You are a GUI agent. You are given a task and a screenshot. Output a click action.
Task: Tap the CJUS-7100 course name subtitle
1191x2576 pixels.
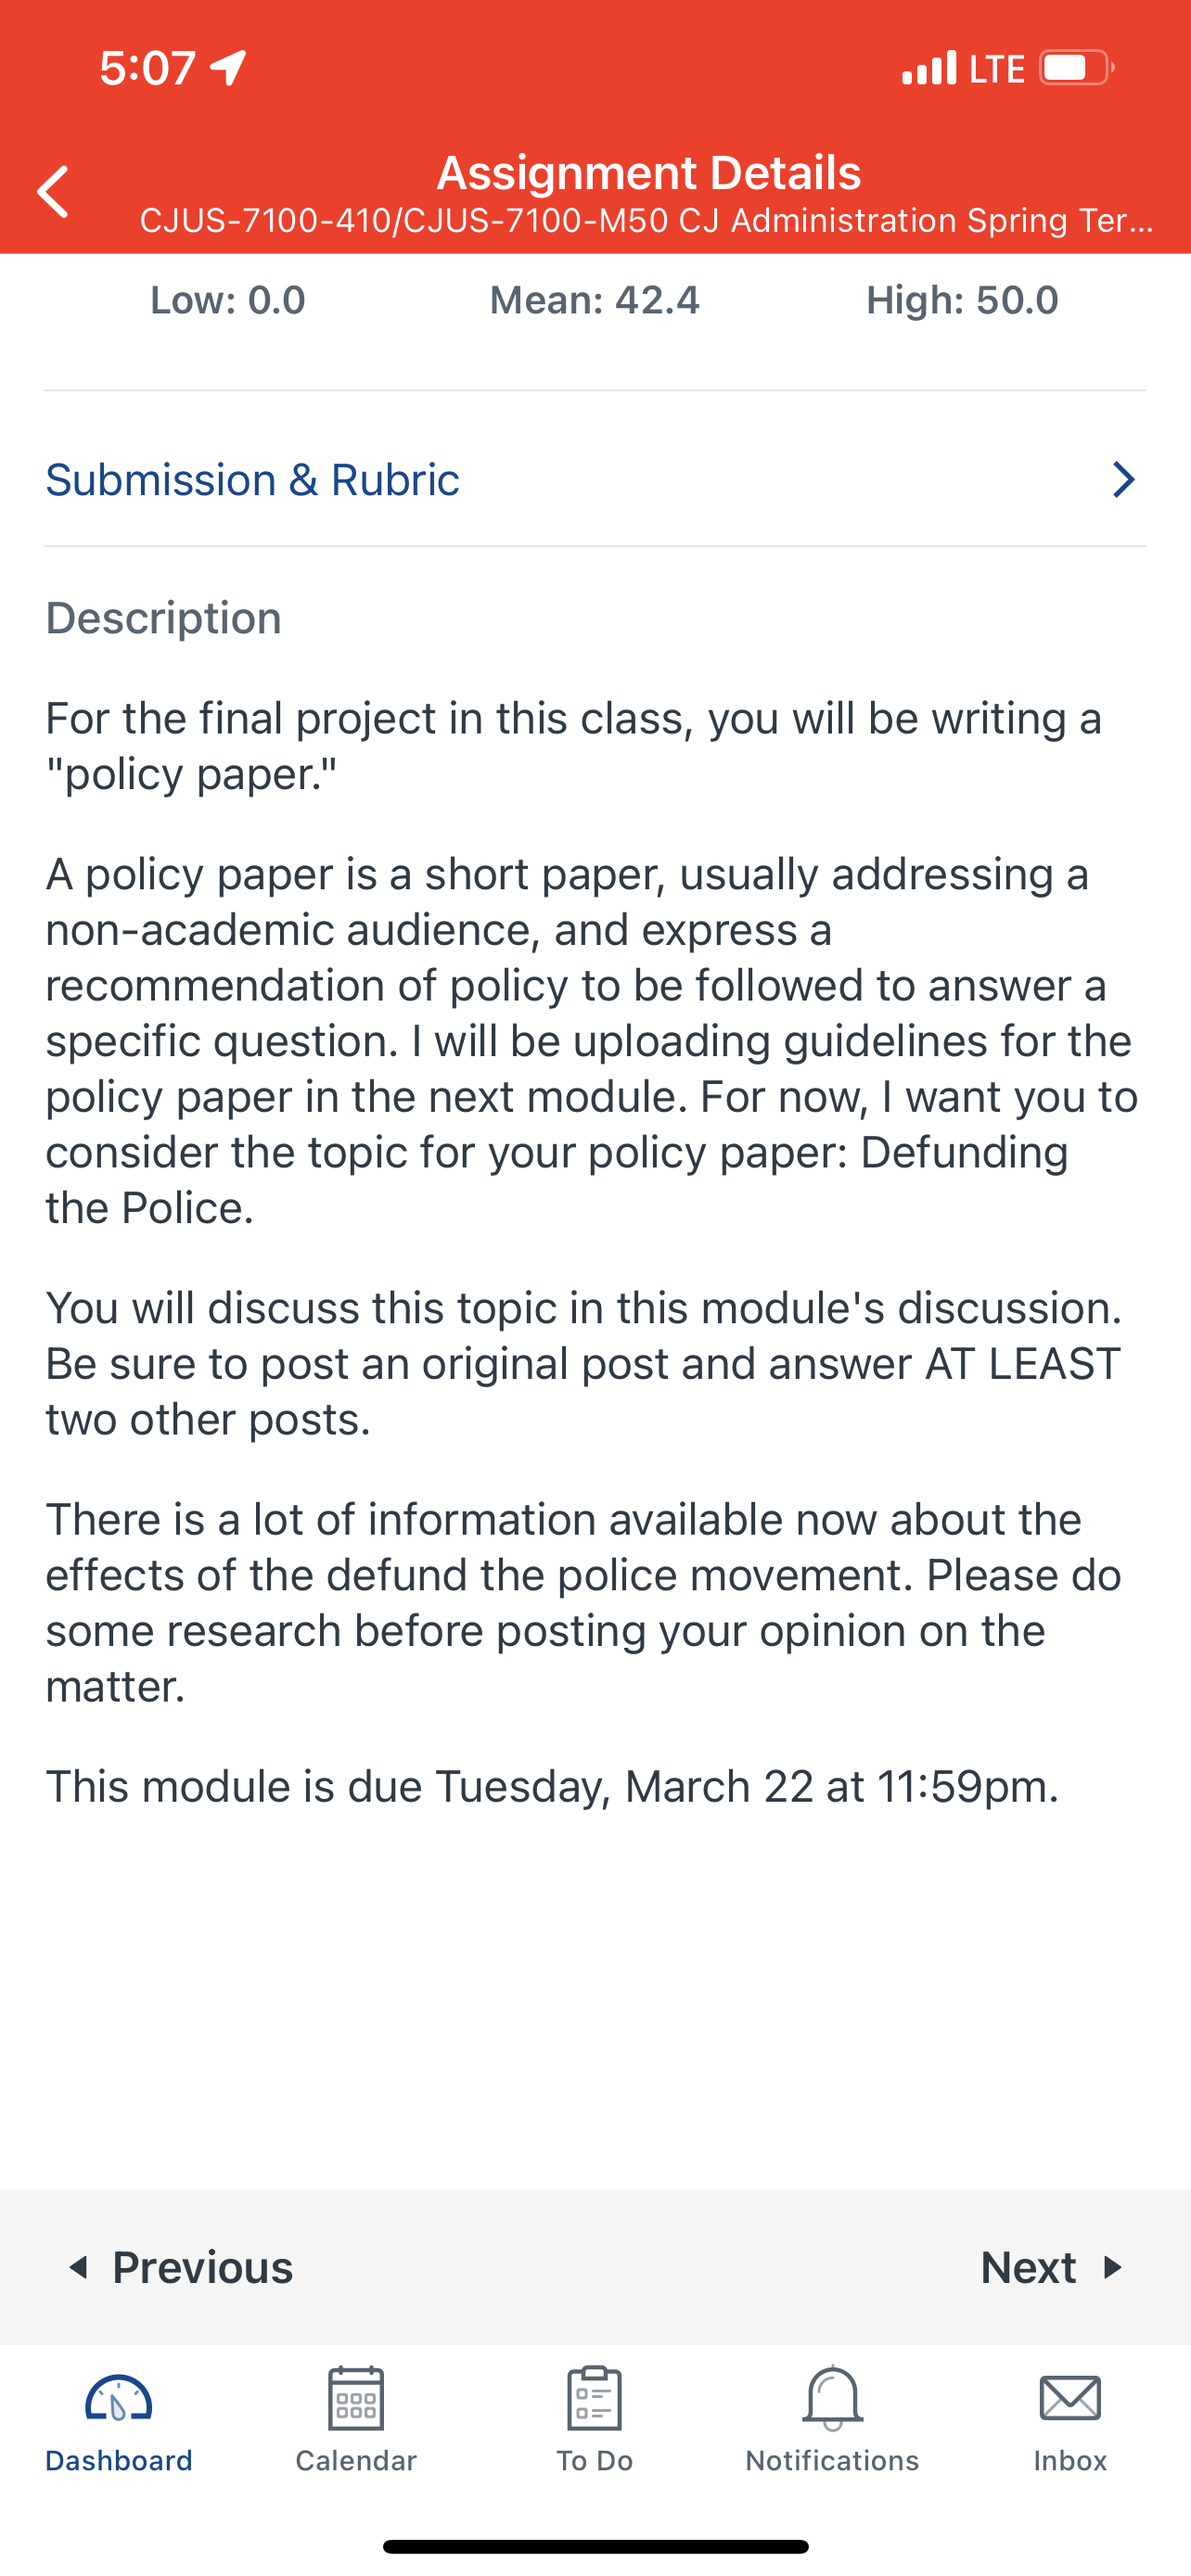point(646,221)
